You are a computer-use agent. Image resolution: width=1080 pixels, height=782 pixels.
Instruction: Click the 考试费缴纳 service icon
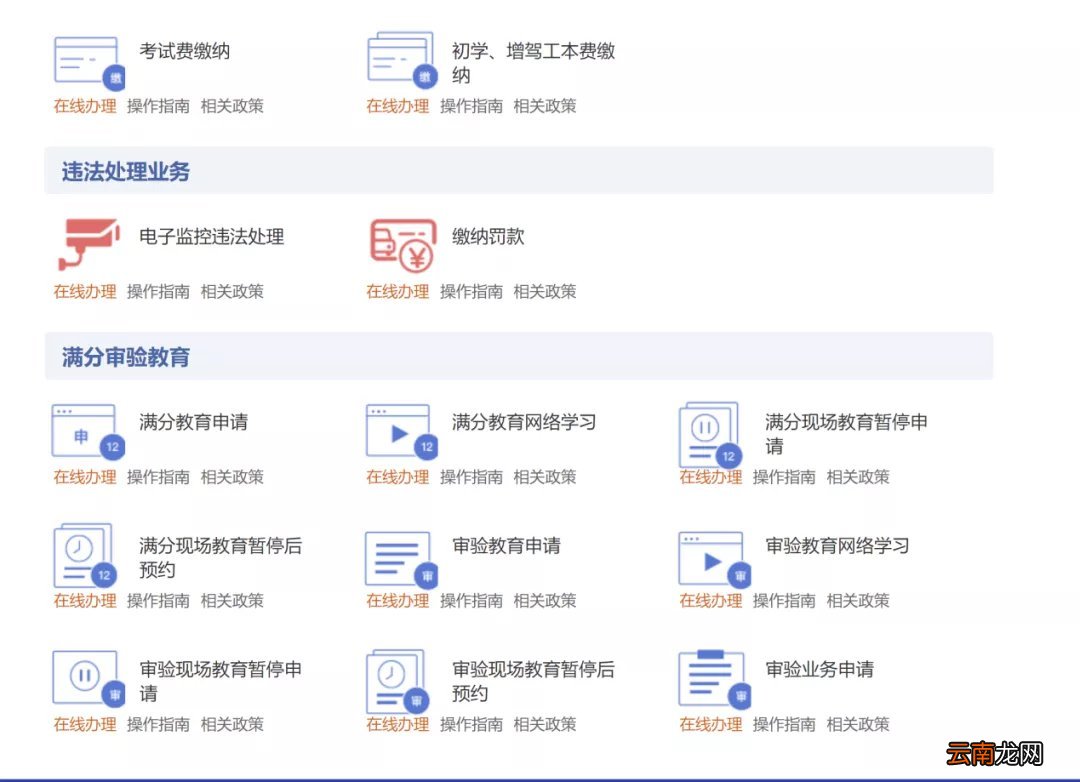click(88, 63)
